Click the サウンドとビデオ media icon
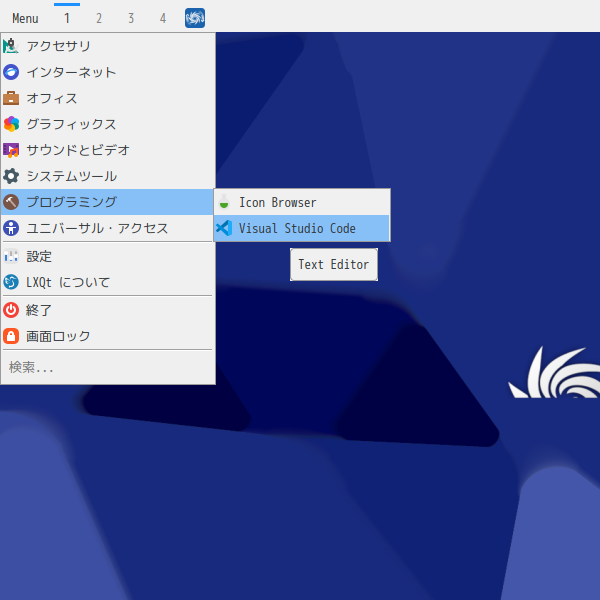This screenshot has width=600, height=600. 11,150
